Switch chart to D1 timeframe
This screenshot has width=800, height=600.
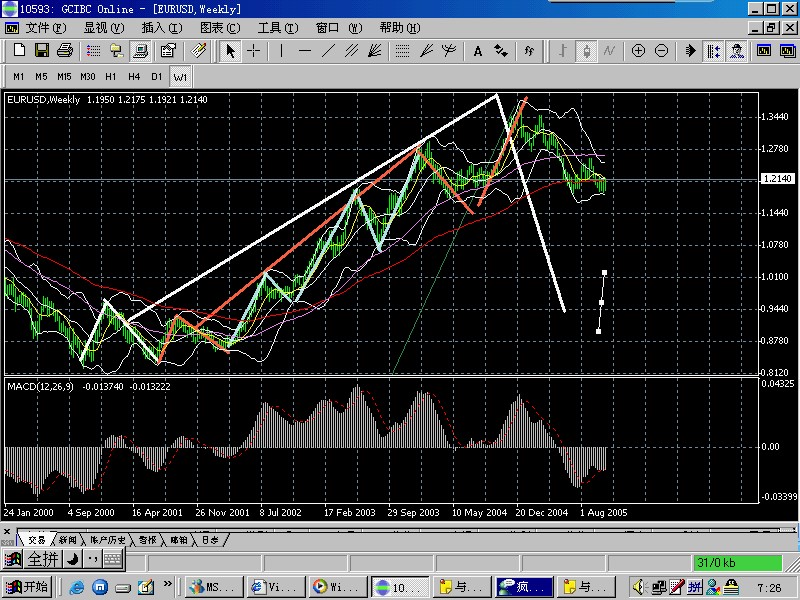pos(157,77)
